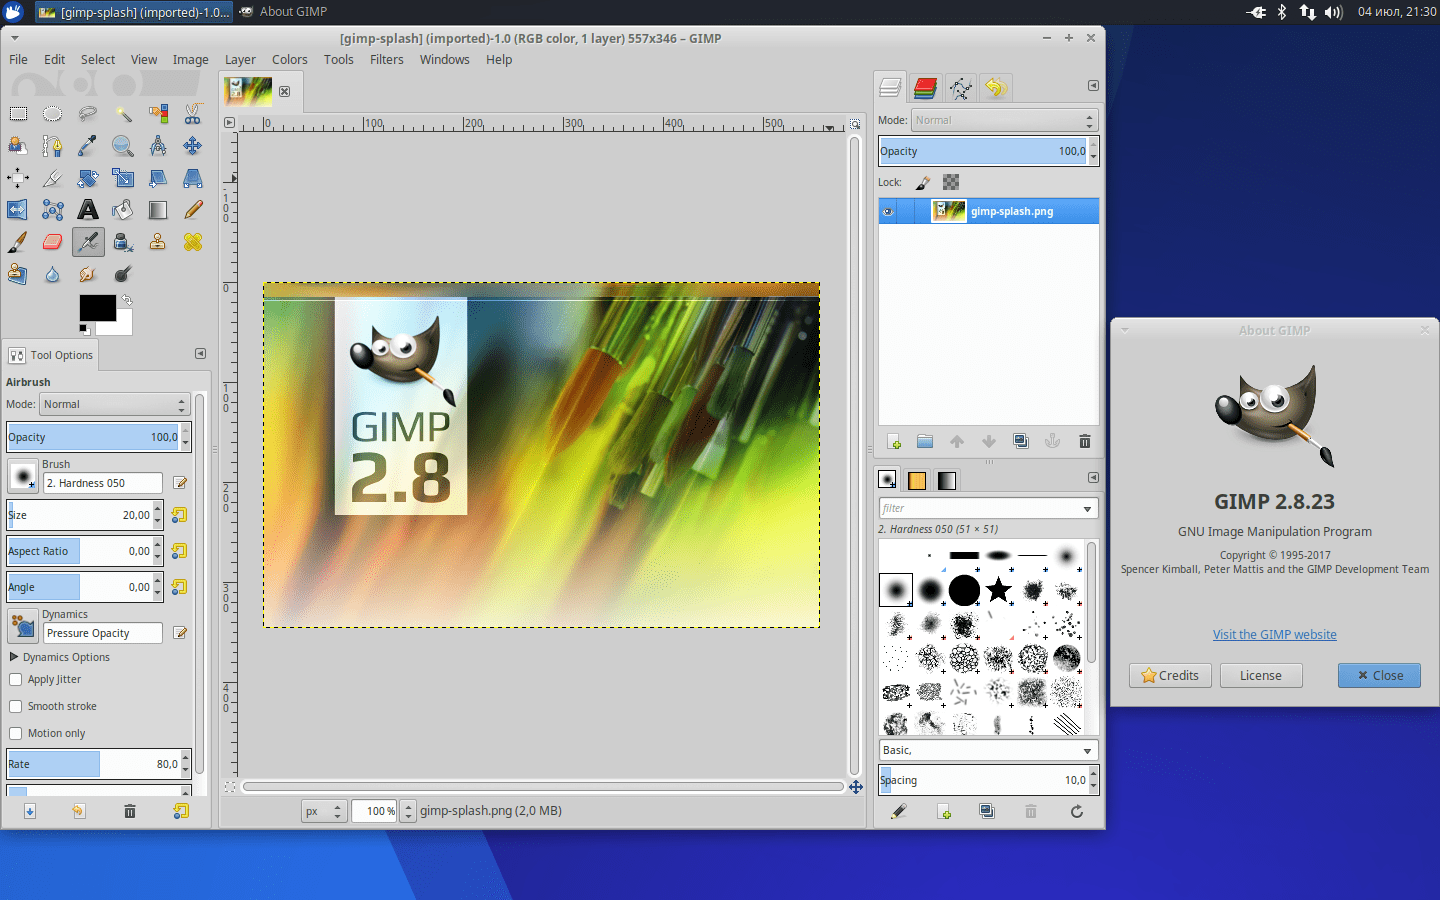Switch to the Channels tab

pos(925,88)
